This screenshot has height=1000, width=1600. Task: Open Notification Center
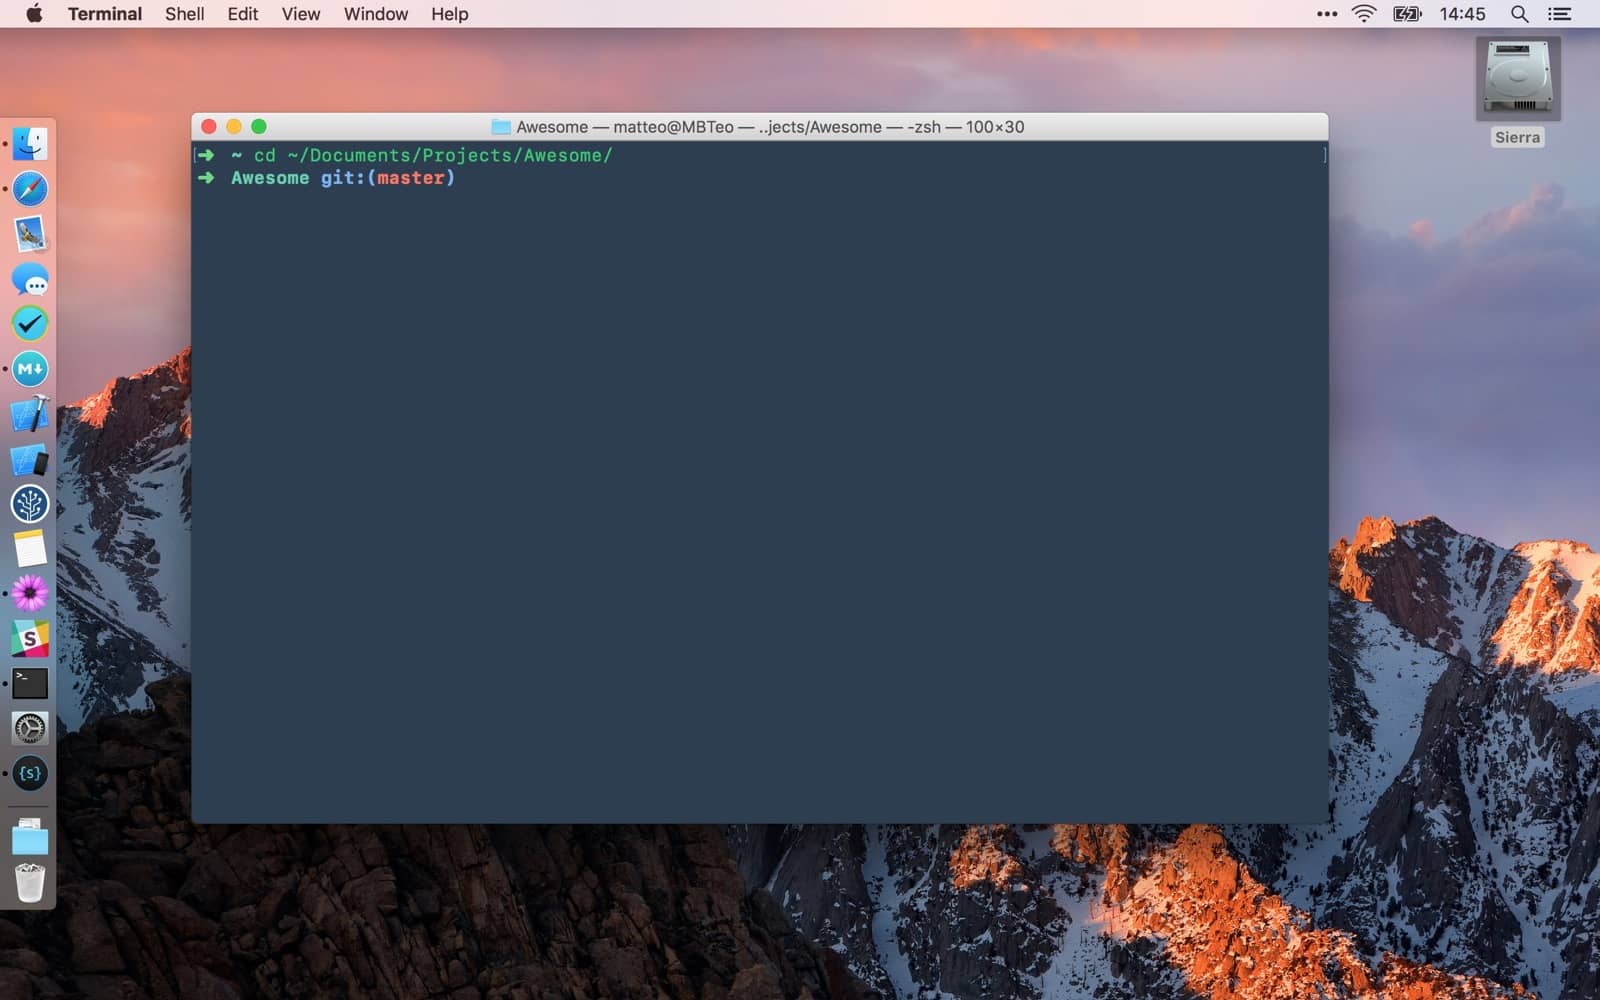(1558, 14)
